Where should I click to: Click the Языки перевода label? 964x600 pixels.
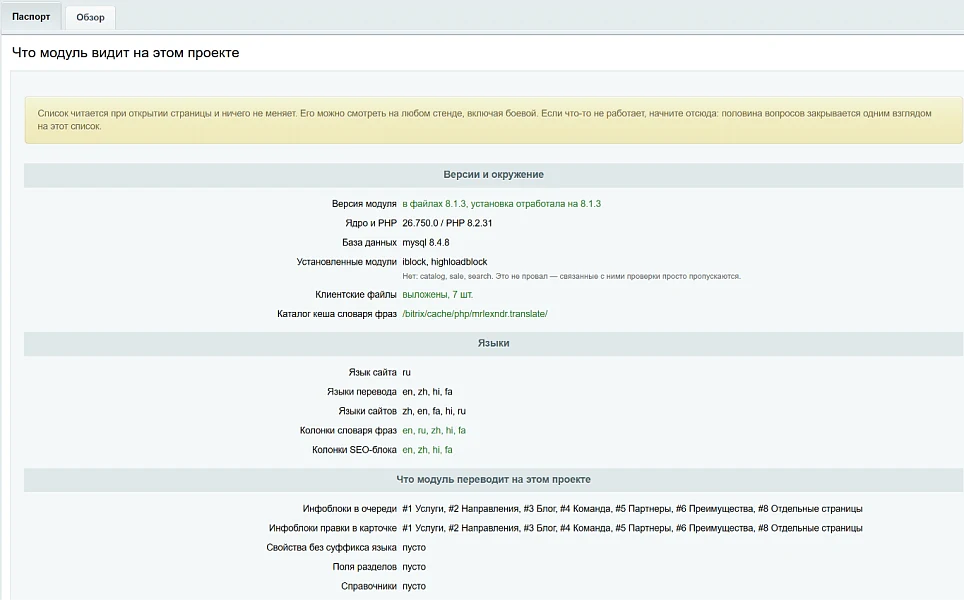point(362,392)
